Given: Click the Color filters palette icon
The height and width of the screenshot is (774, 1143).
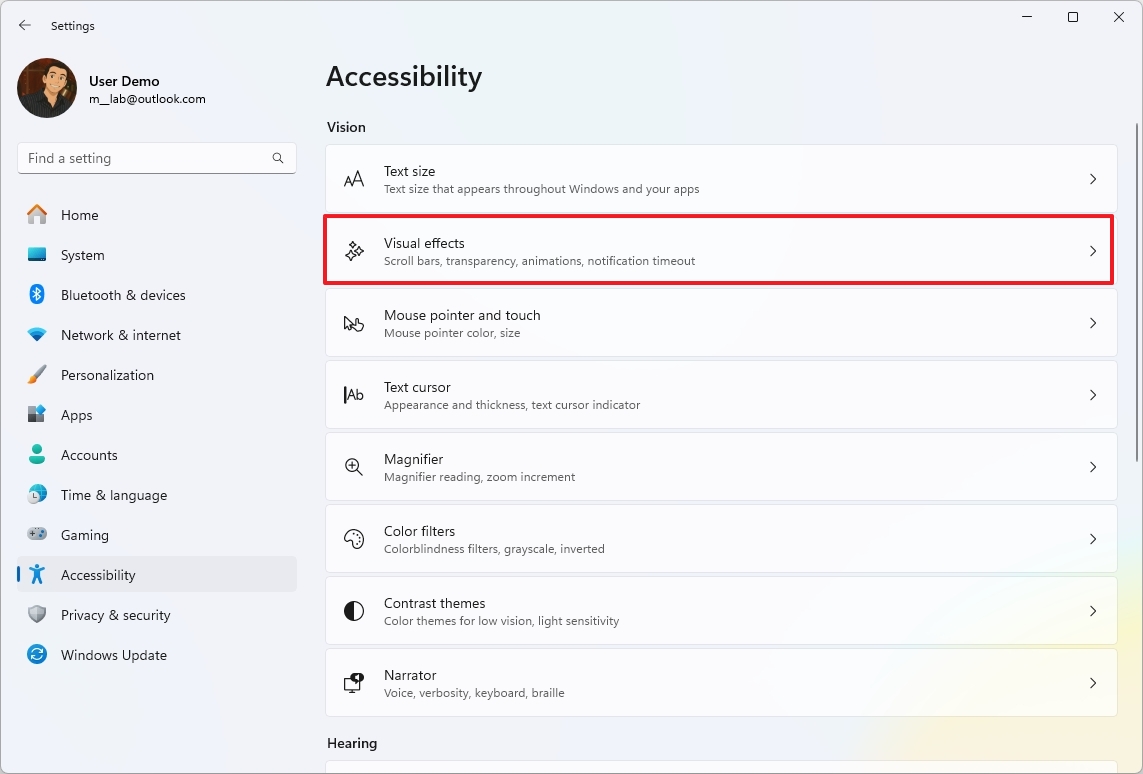Looking at the screenshot, I should [x=354, y=539].
